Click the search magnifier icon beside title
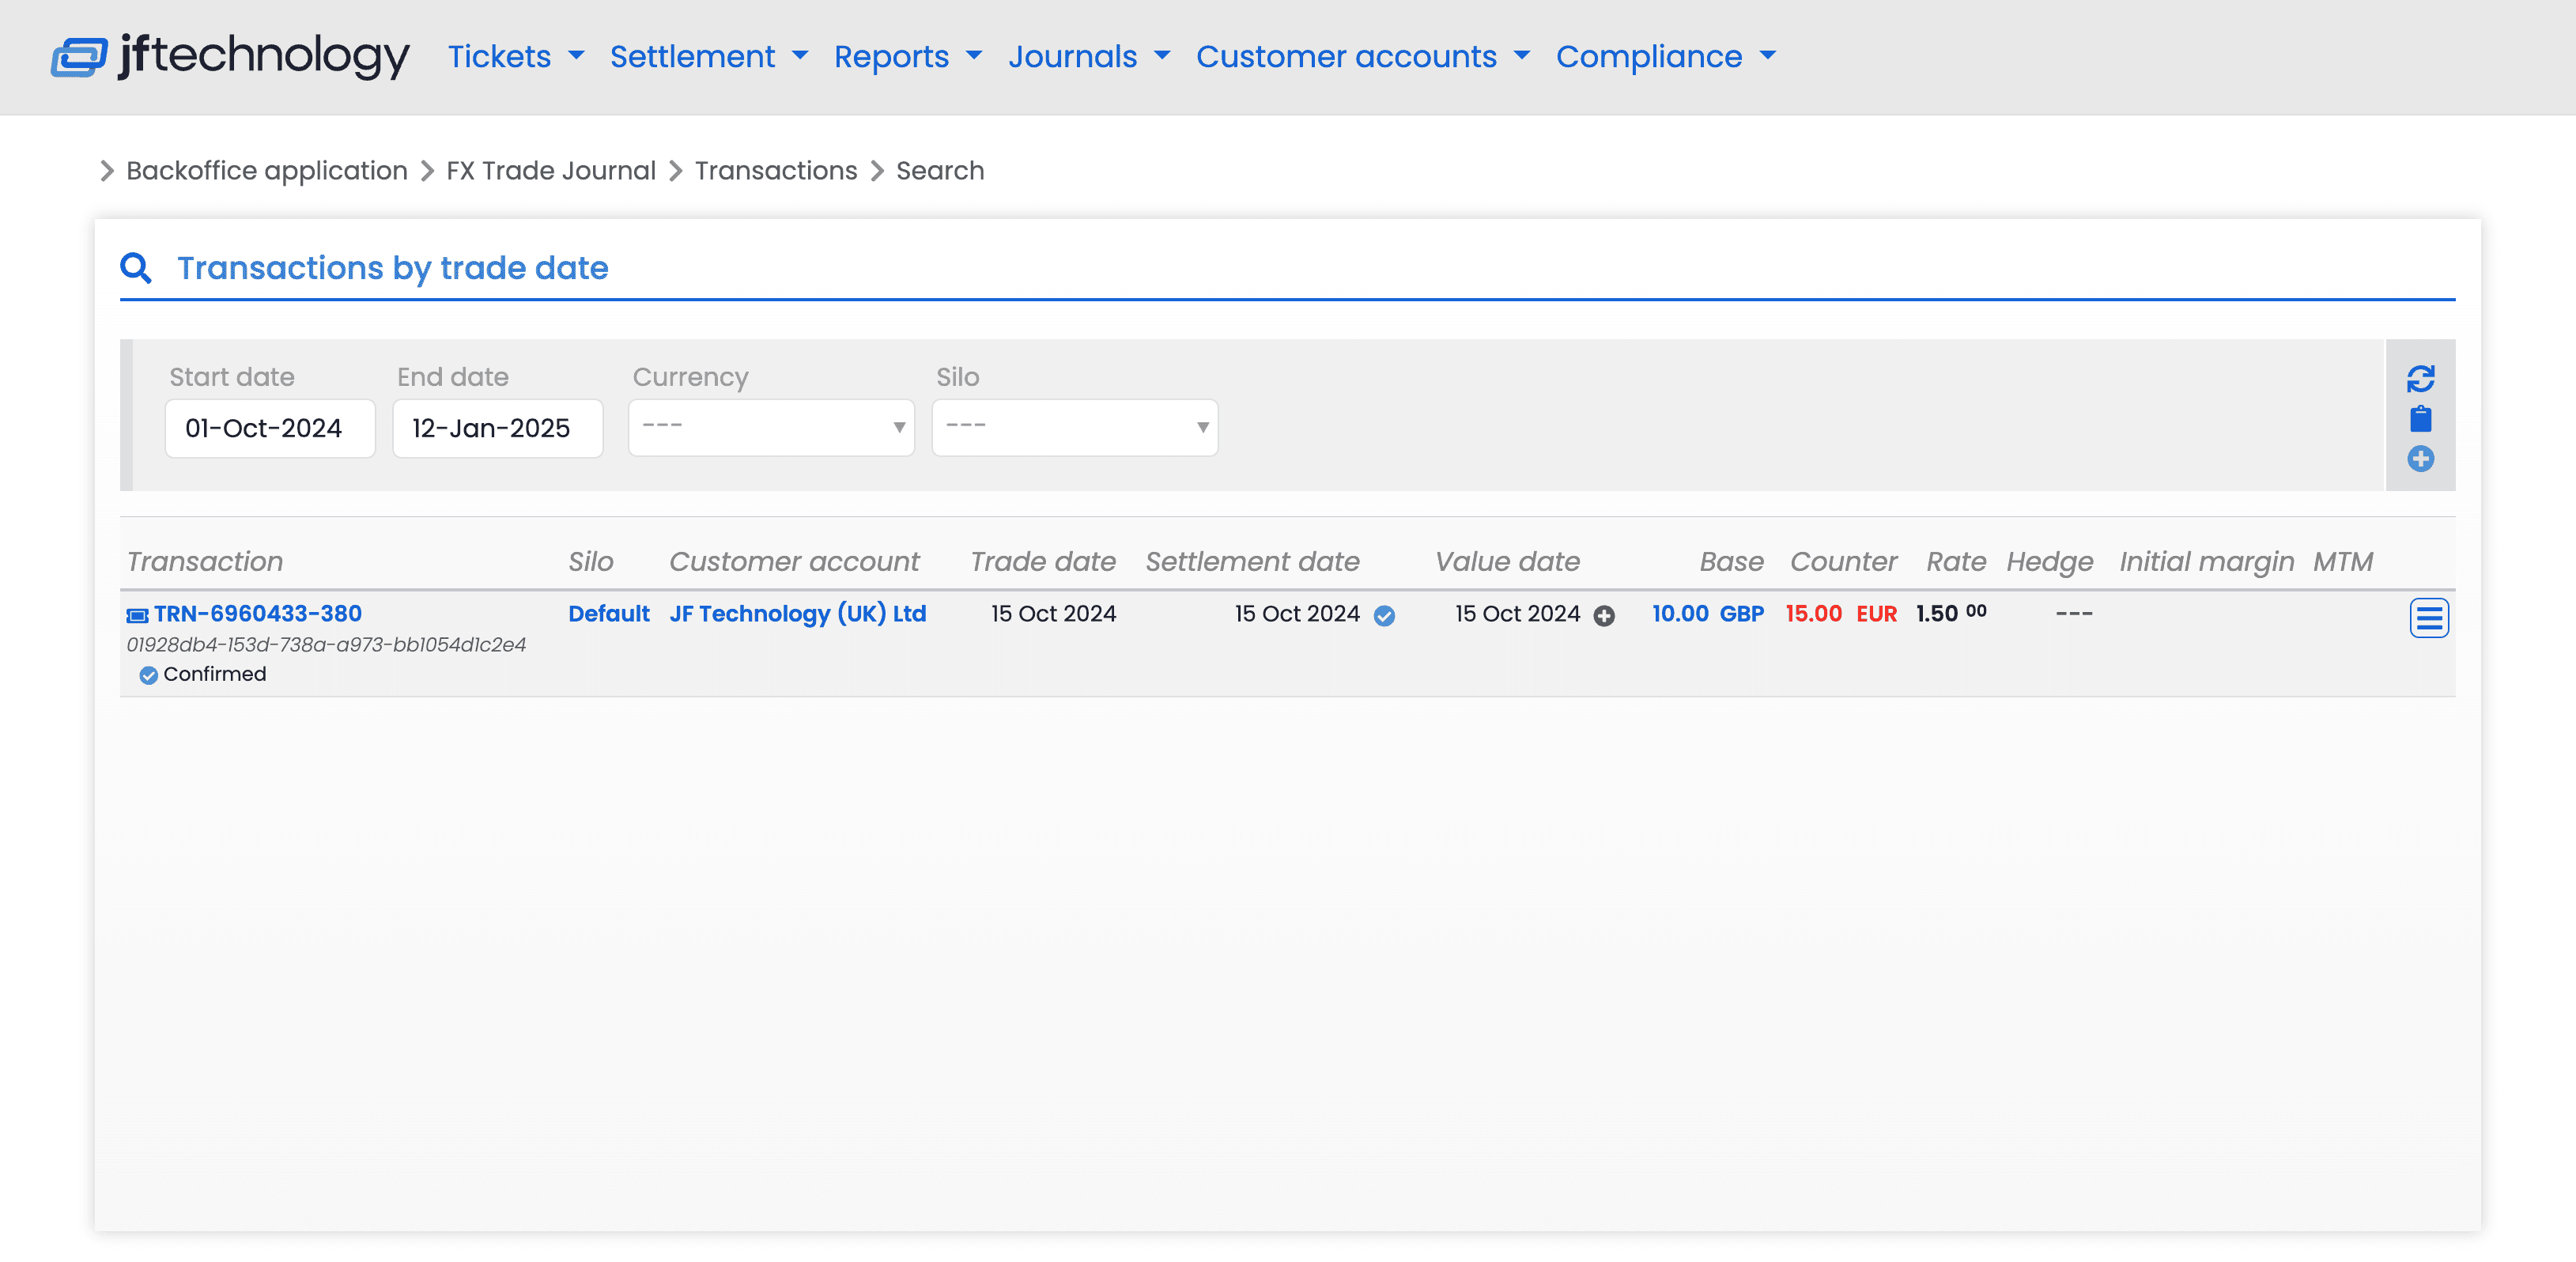 point(136,268)
